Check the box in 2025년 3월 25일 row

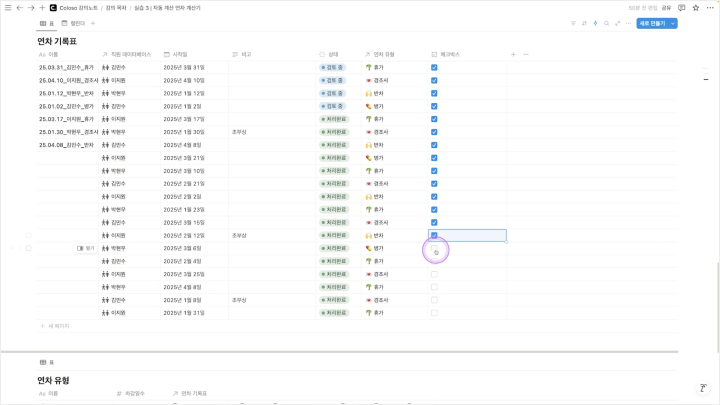434,274
